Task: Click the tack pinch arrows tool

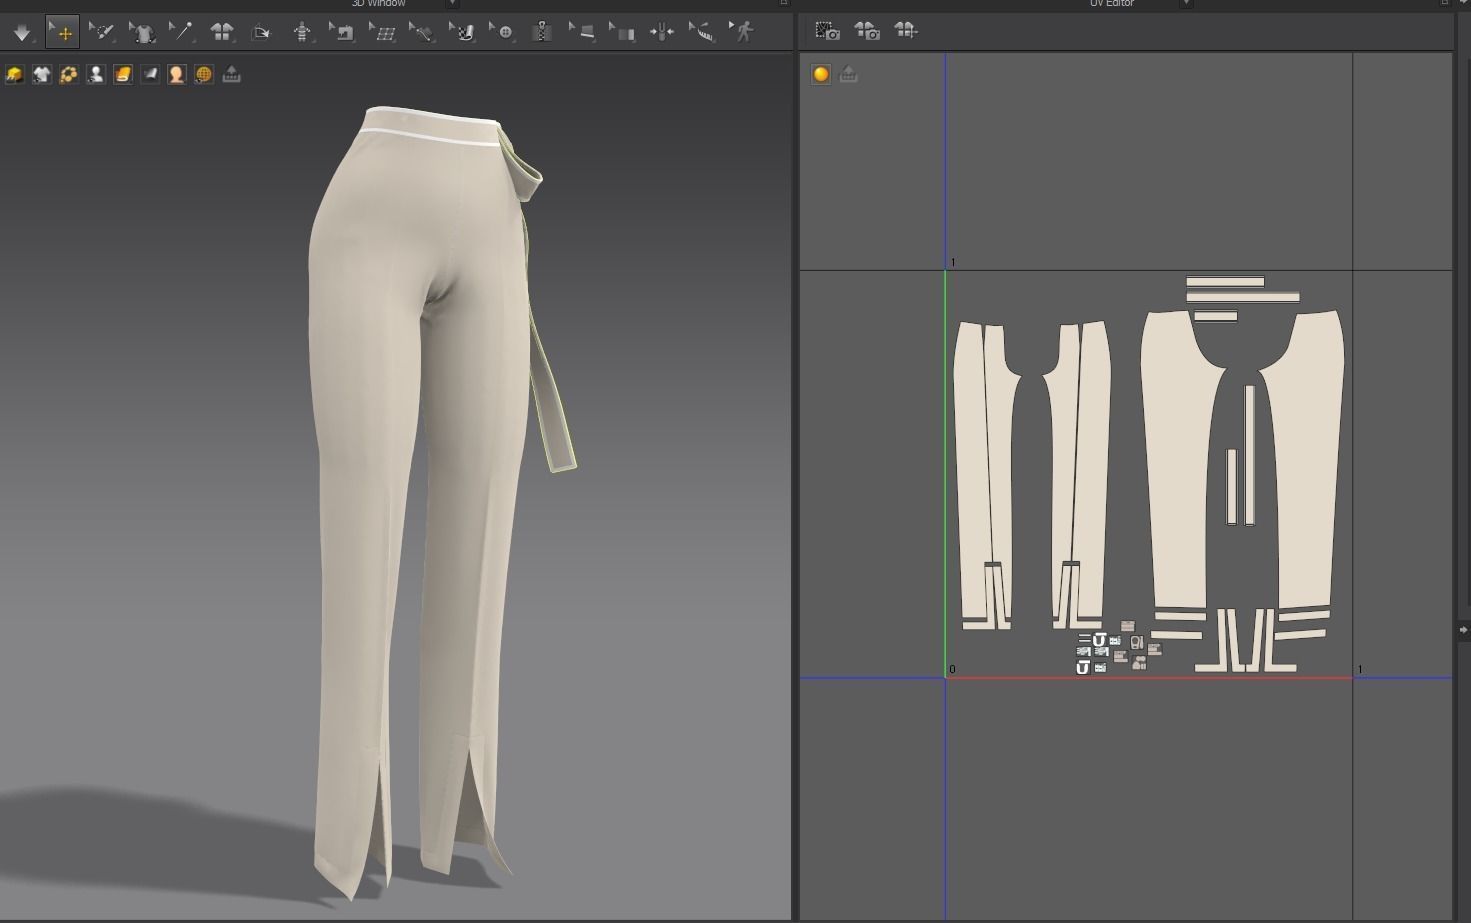Action: (662, 32)
